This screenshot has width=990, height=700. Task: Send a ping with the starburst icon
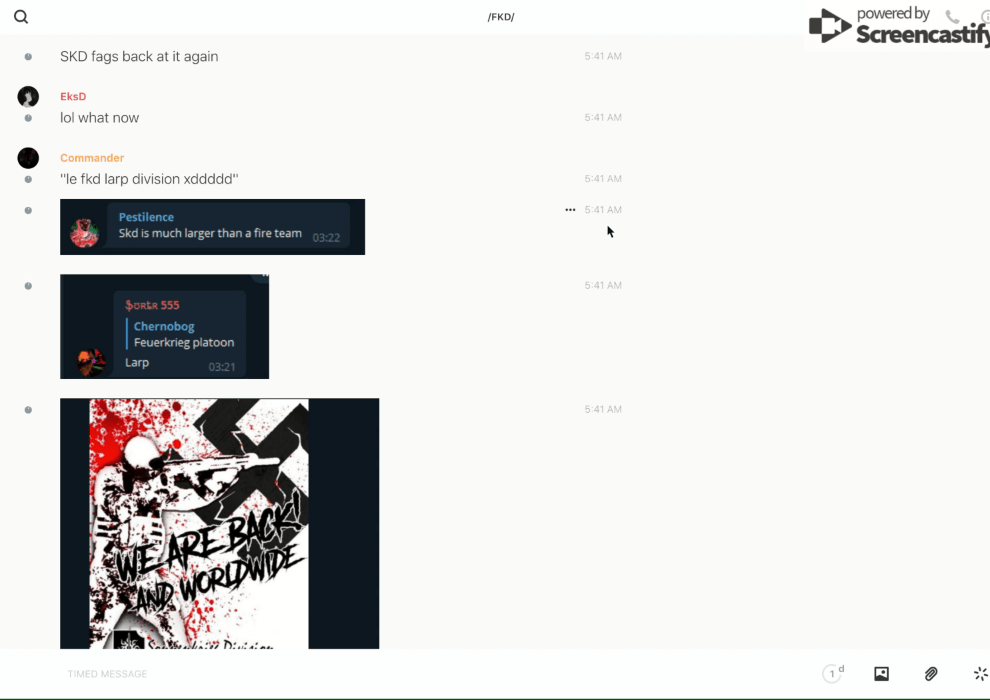click(x=980, y=674)
